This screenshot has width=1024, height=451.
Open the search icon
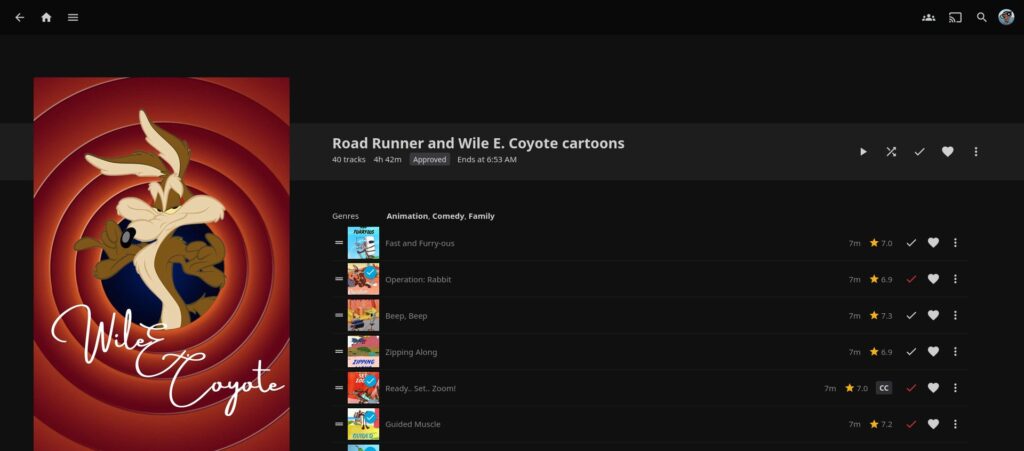[x=982, y=18]
